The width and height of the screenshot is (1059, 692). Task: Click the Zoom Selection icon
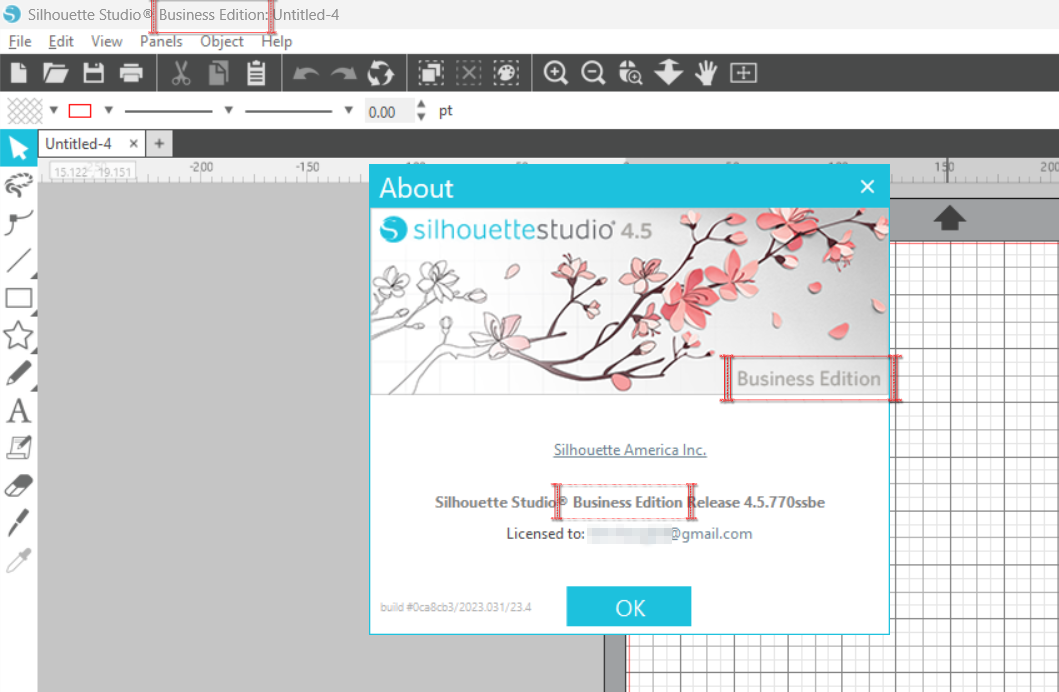630,73
